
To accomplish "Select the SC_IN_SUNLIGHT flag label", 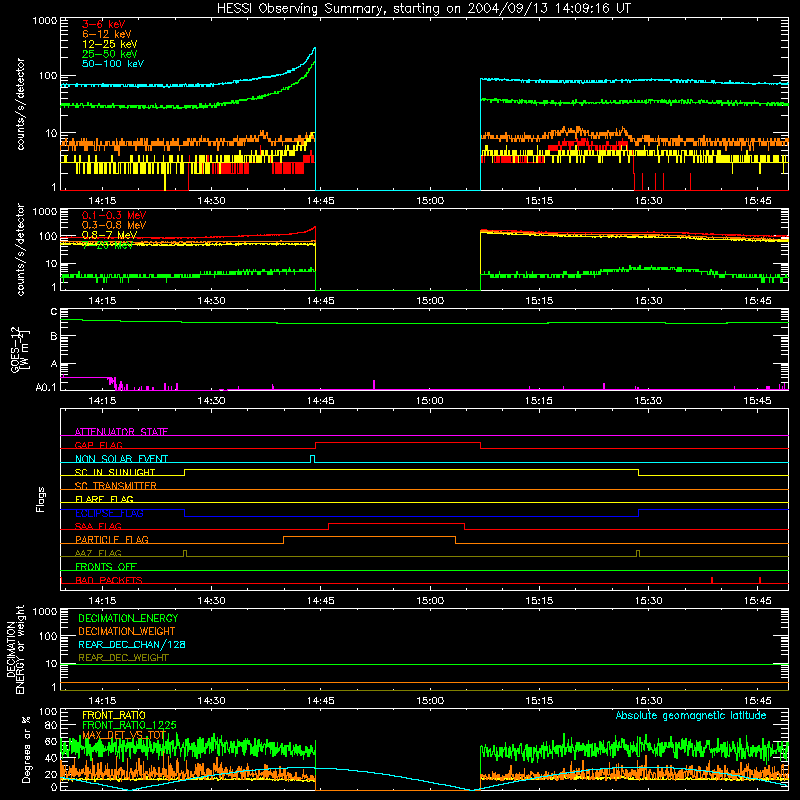I will [x=115, y=472].
